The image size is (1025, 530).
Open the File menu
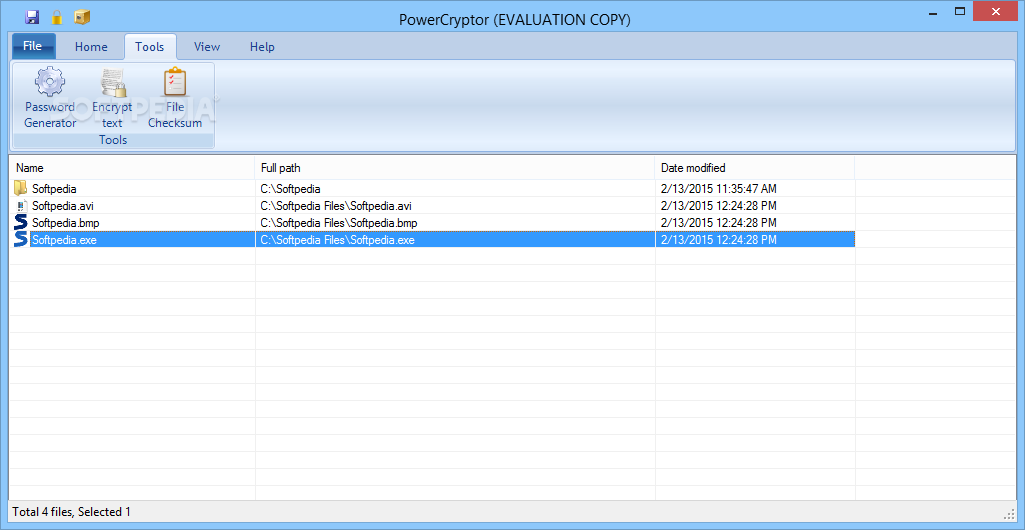tap(33, 46)
